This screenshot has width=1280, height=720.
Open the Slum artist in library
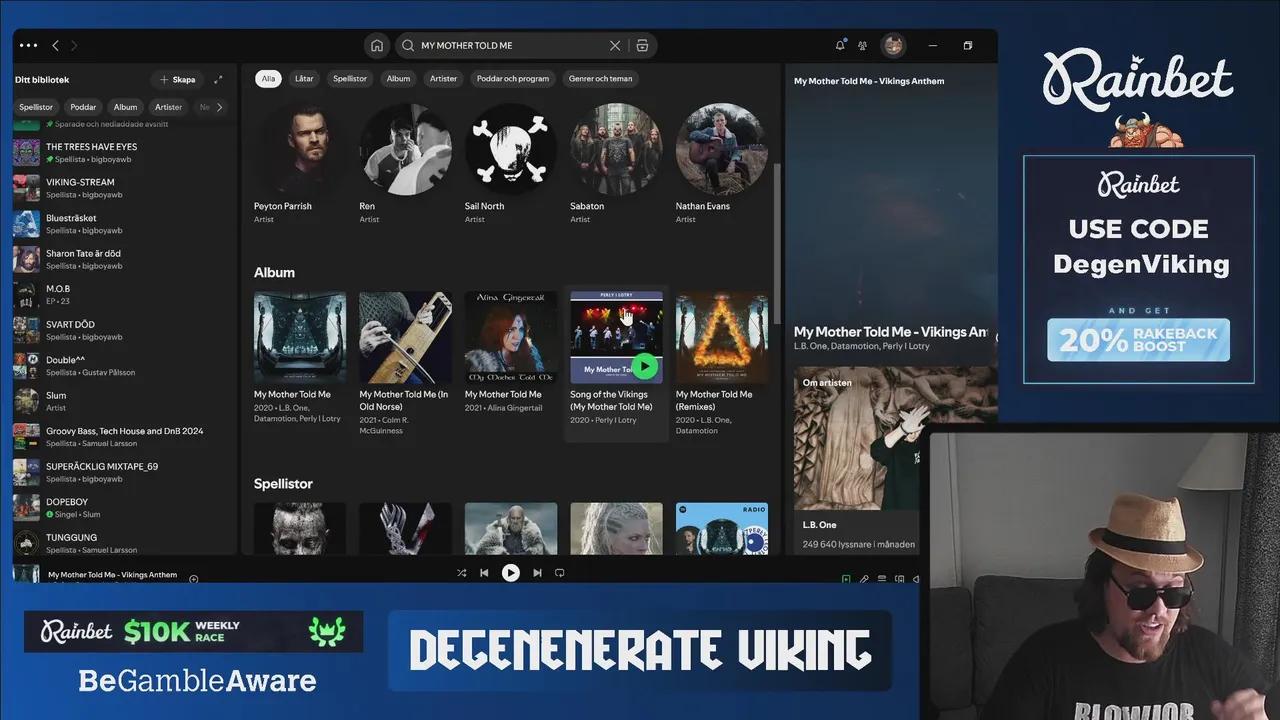[125, 401]
